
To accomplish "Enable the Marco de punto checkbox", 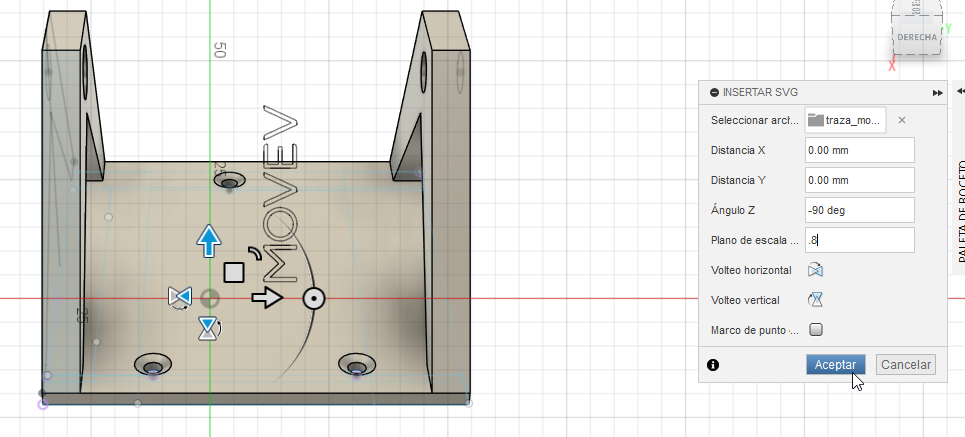I will [x=816, y=329].
